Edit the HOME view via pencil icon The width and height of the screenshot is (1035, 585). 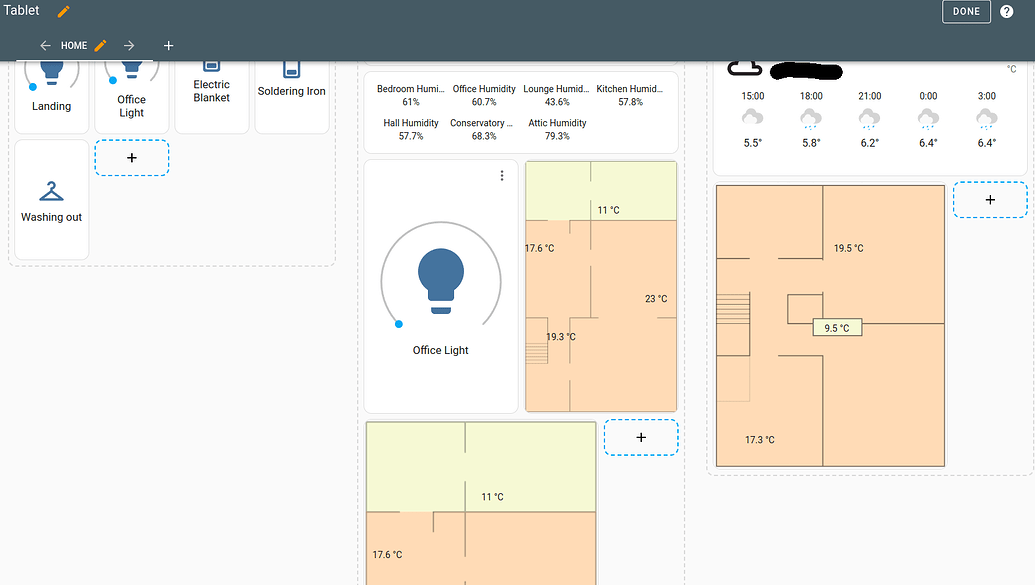(x=100, y=46)
